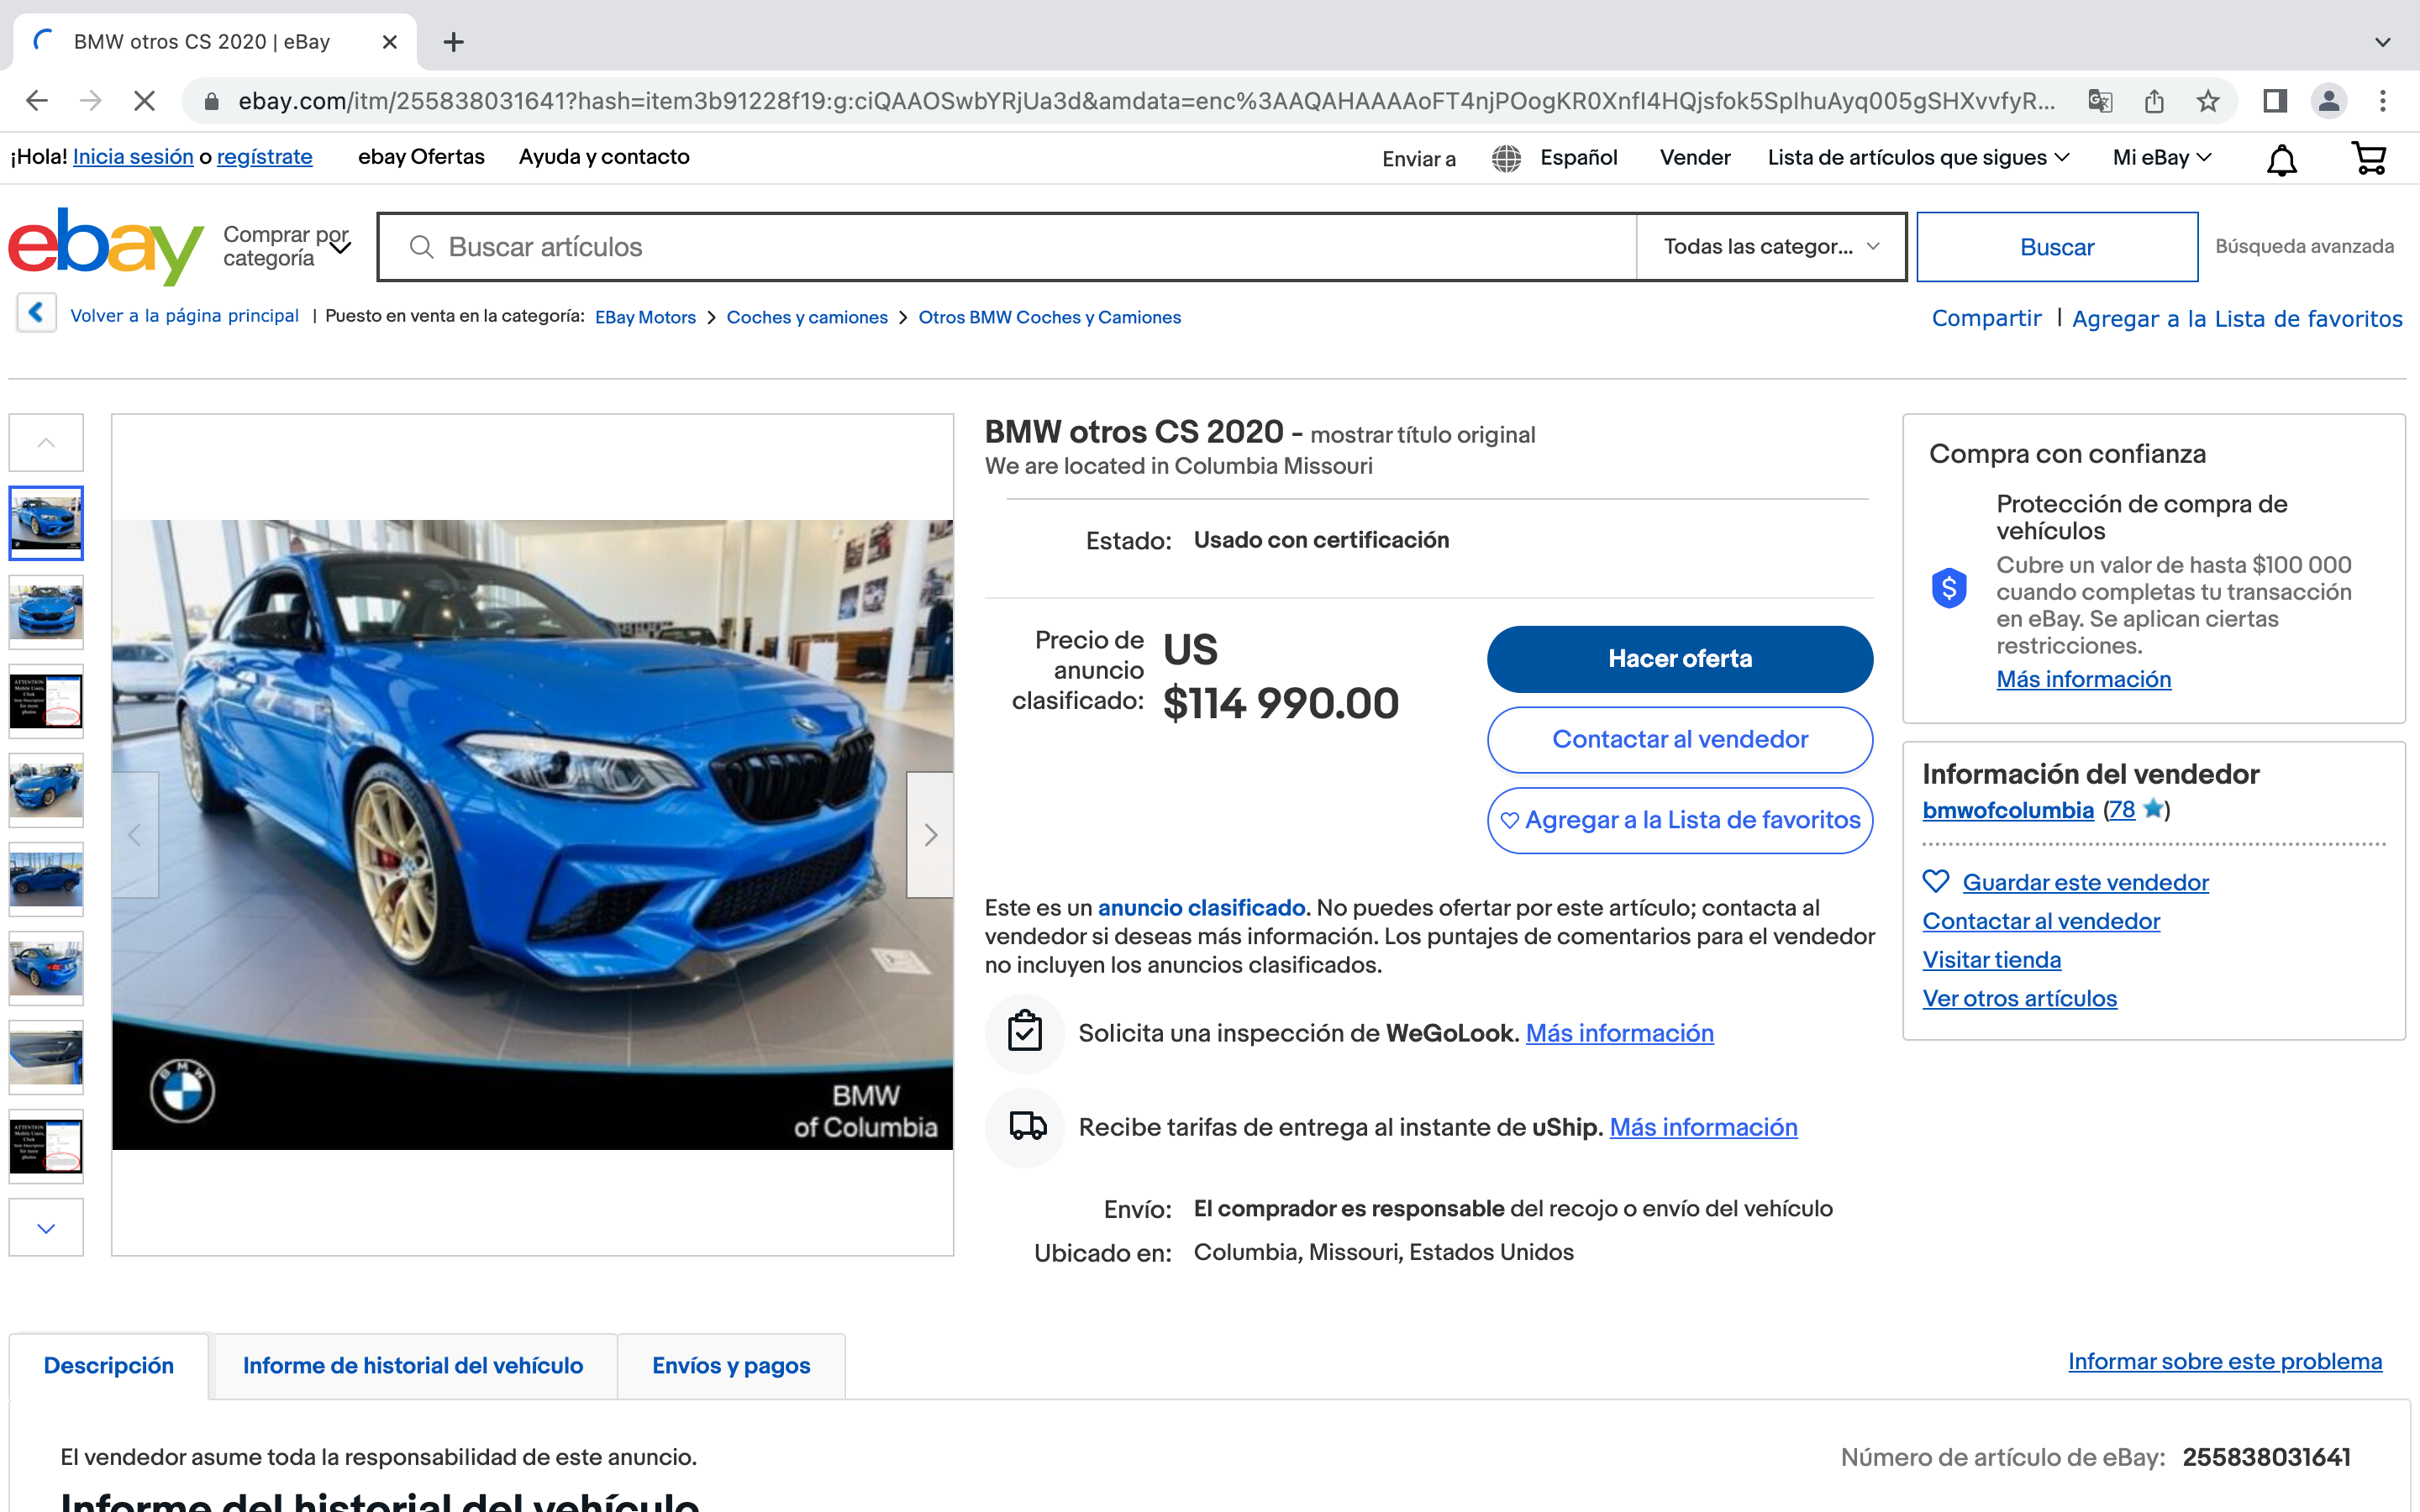Screen dimensions: 2420x1512
Task: Click the browser forward arrow
Action: click(91, 101)
